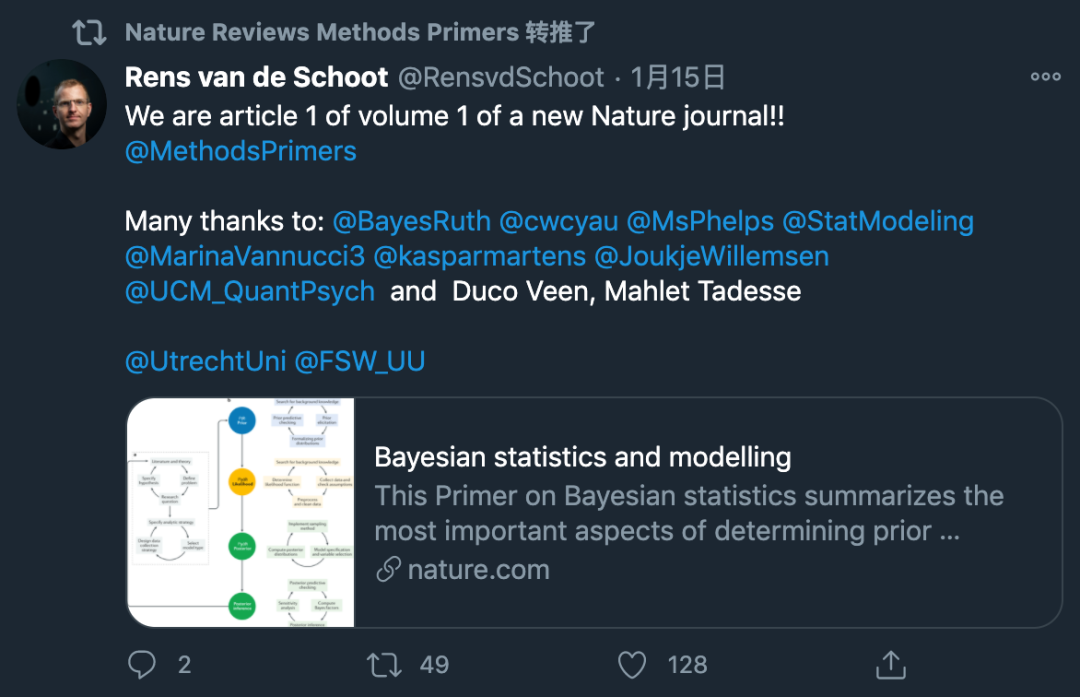Open the @FSW_UU mention

tap(359, 361)
